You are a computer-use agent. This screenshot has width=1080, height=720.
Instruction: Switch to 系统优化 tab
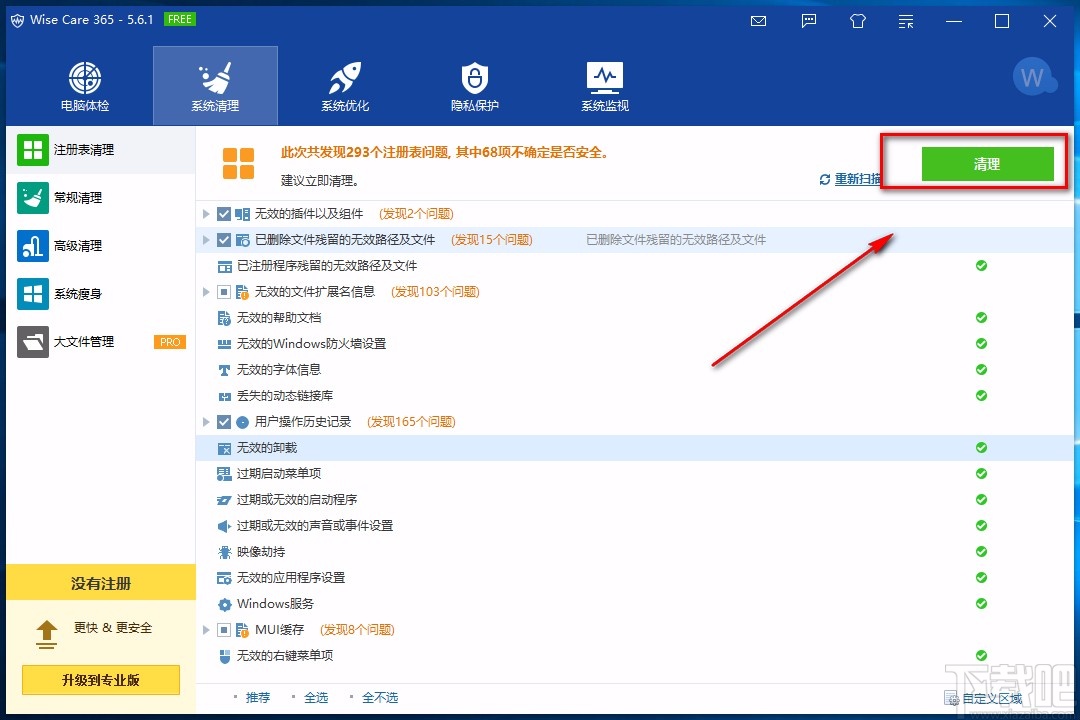(x=345, y=86)
